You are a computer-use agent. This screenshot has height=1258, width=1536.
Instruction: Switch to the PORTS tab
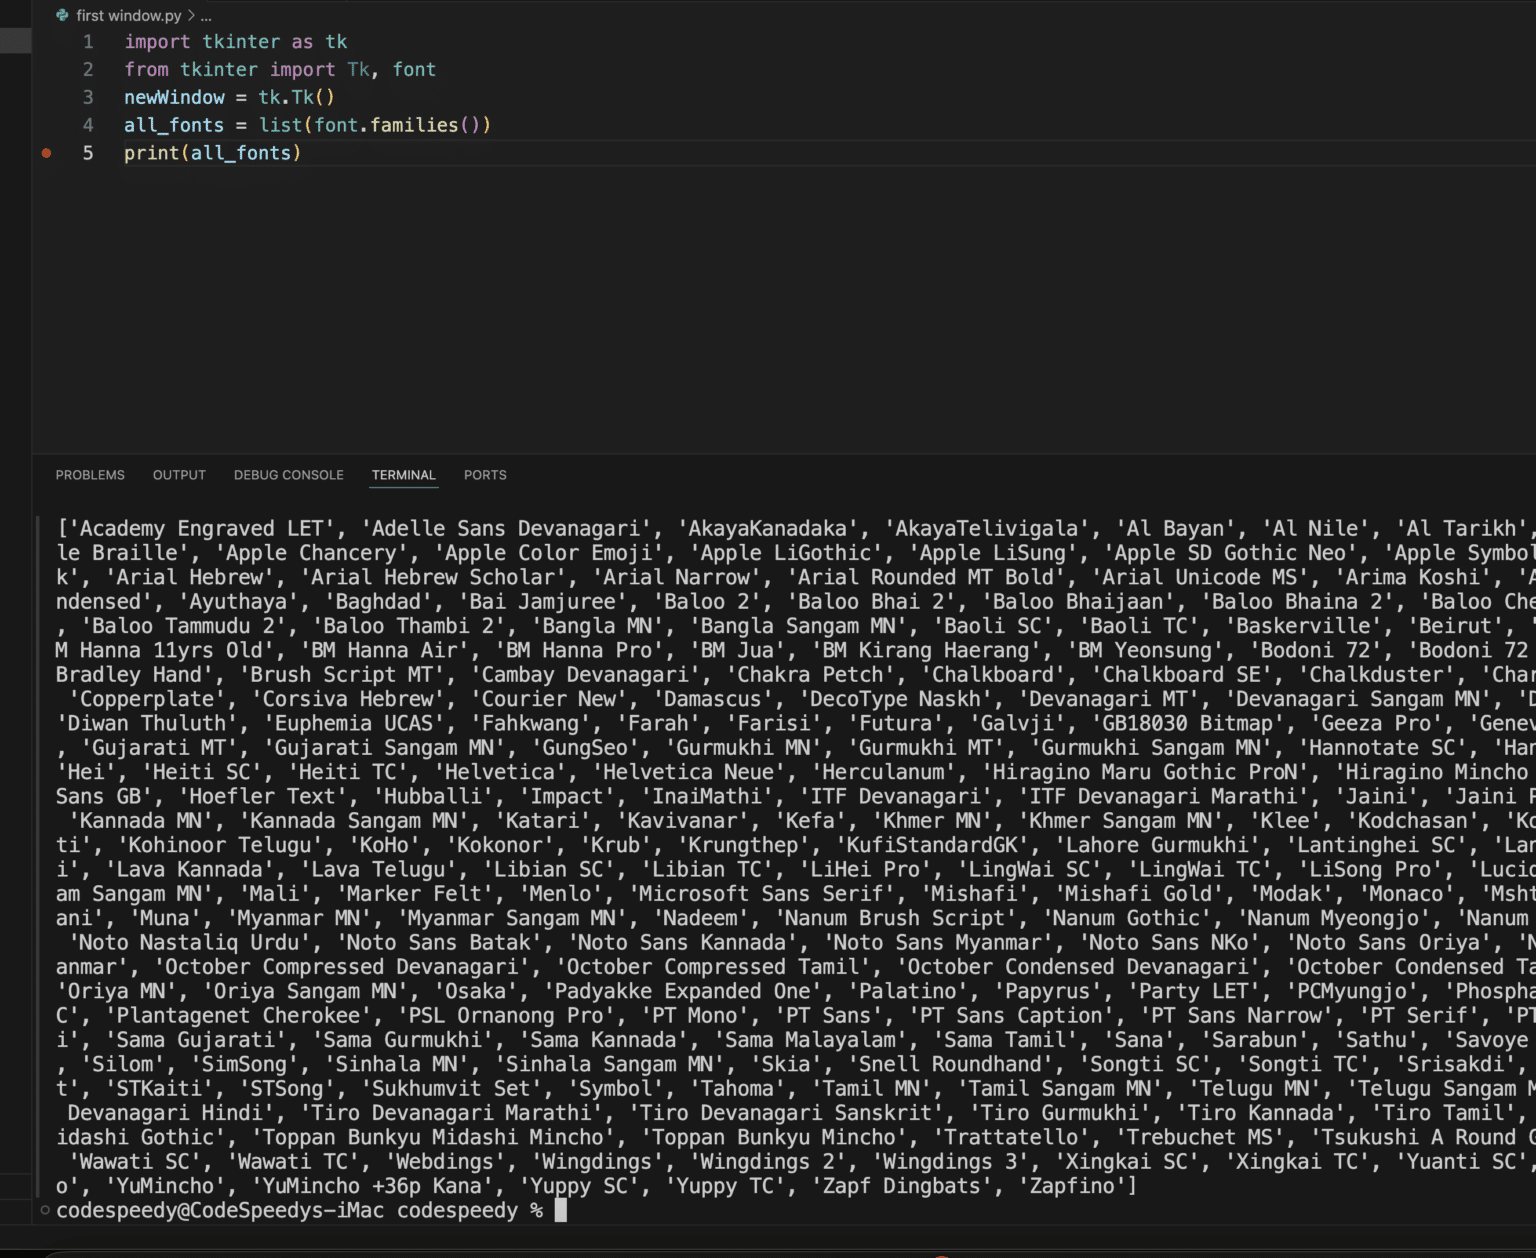click(485, 475)
